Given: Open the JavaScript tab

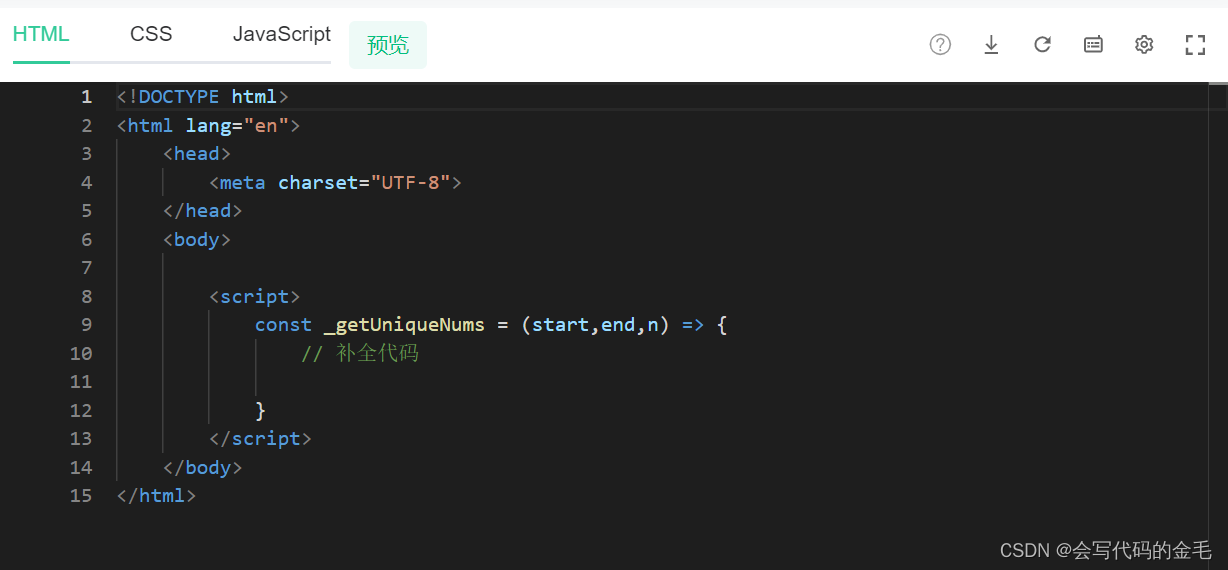Looking at the screenshot, I should pyautogui.click(x=282, y=34).
